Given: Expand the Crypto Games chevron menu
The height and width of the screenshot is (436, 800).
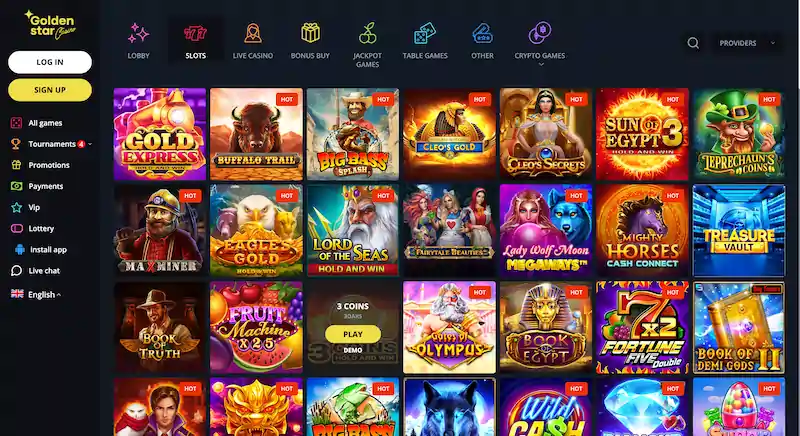Looking at the screenshot, I should click(541, 64).
